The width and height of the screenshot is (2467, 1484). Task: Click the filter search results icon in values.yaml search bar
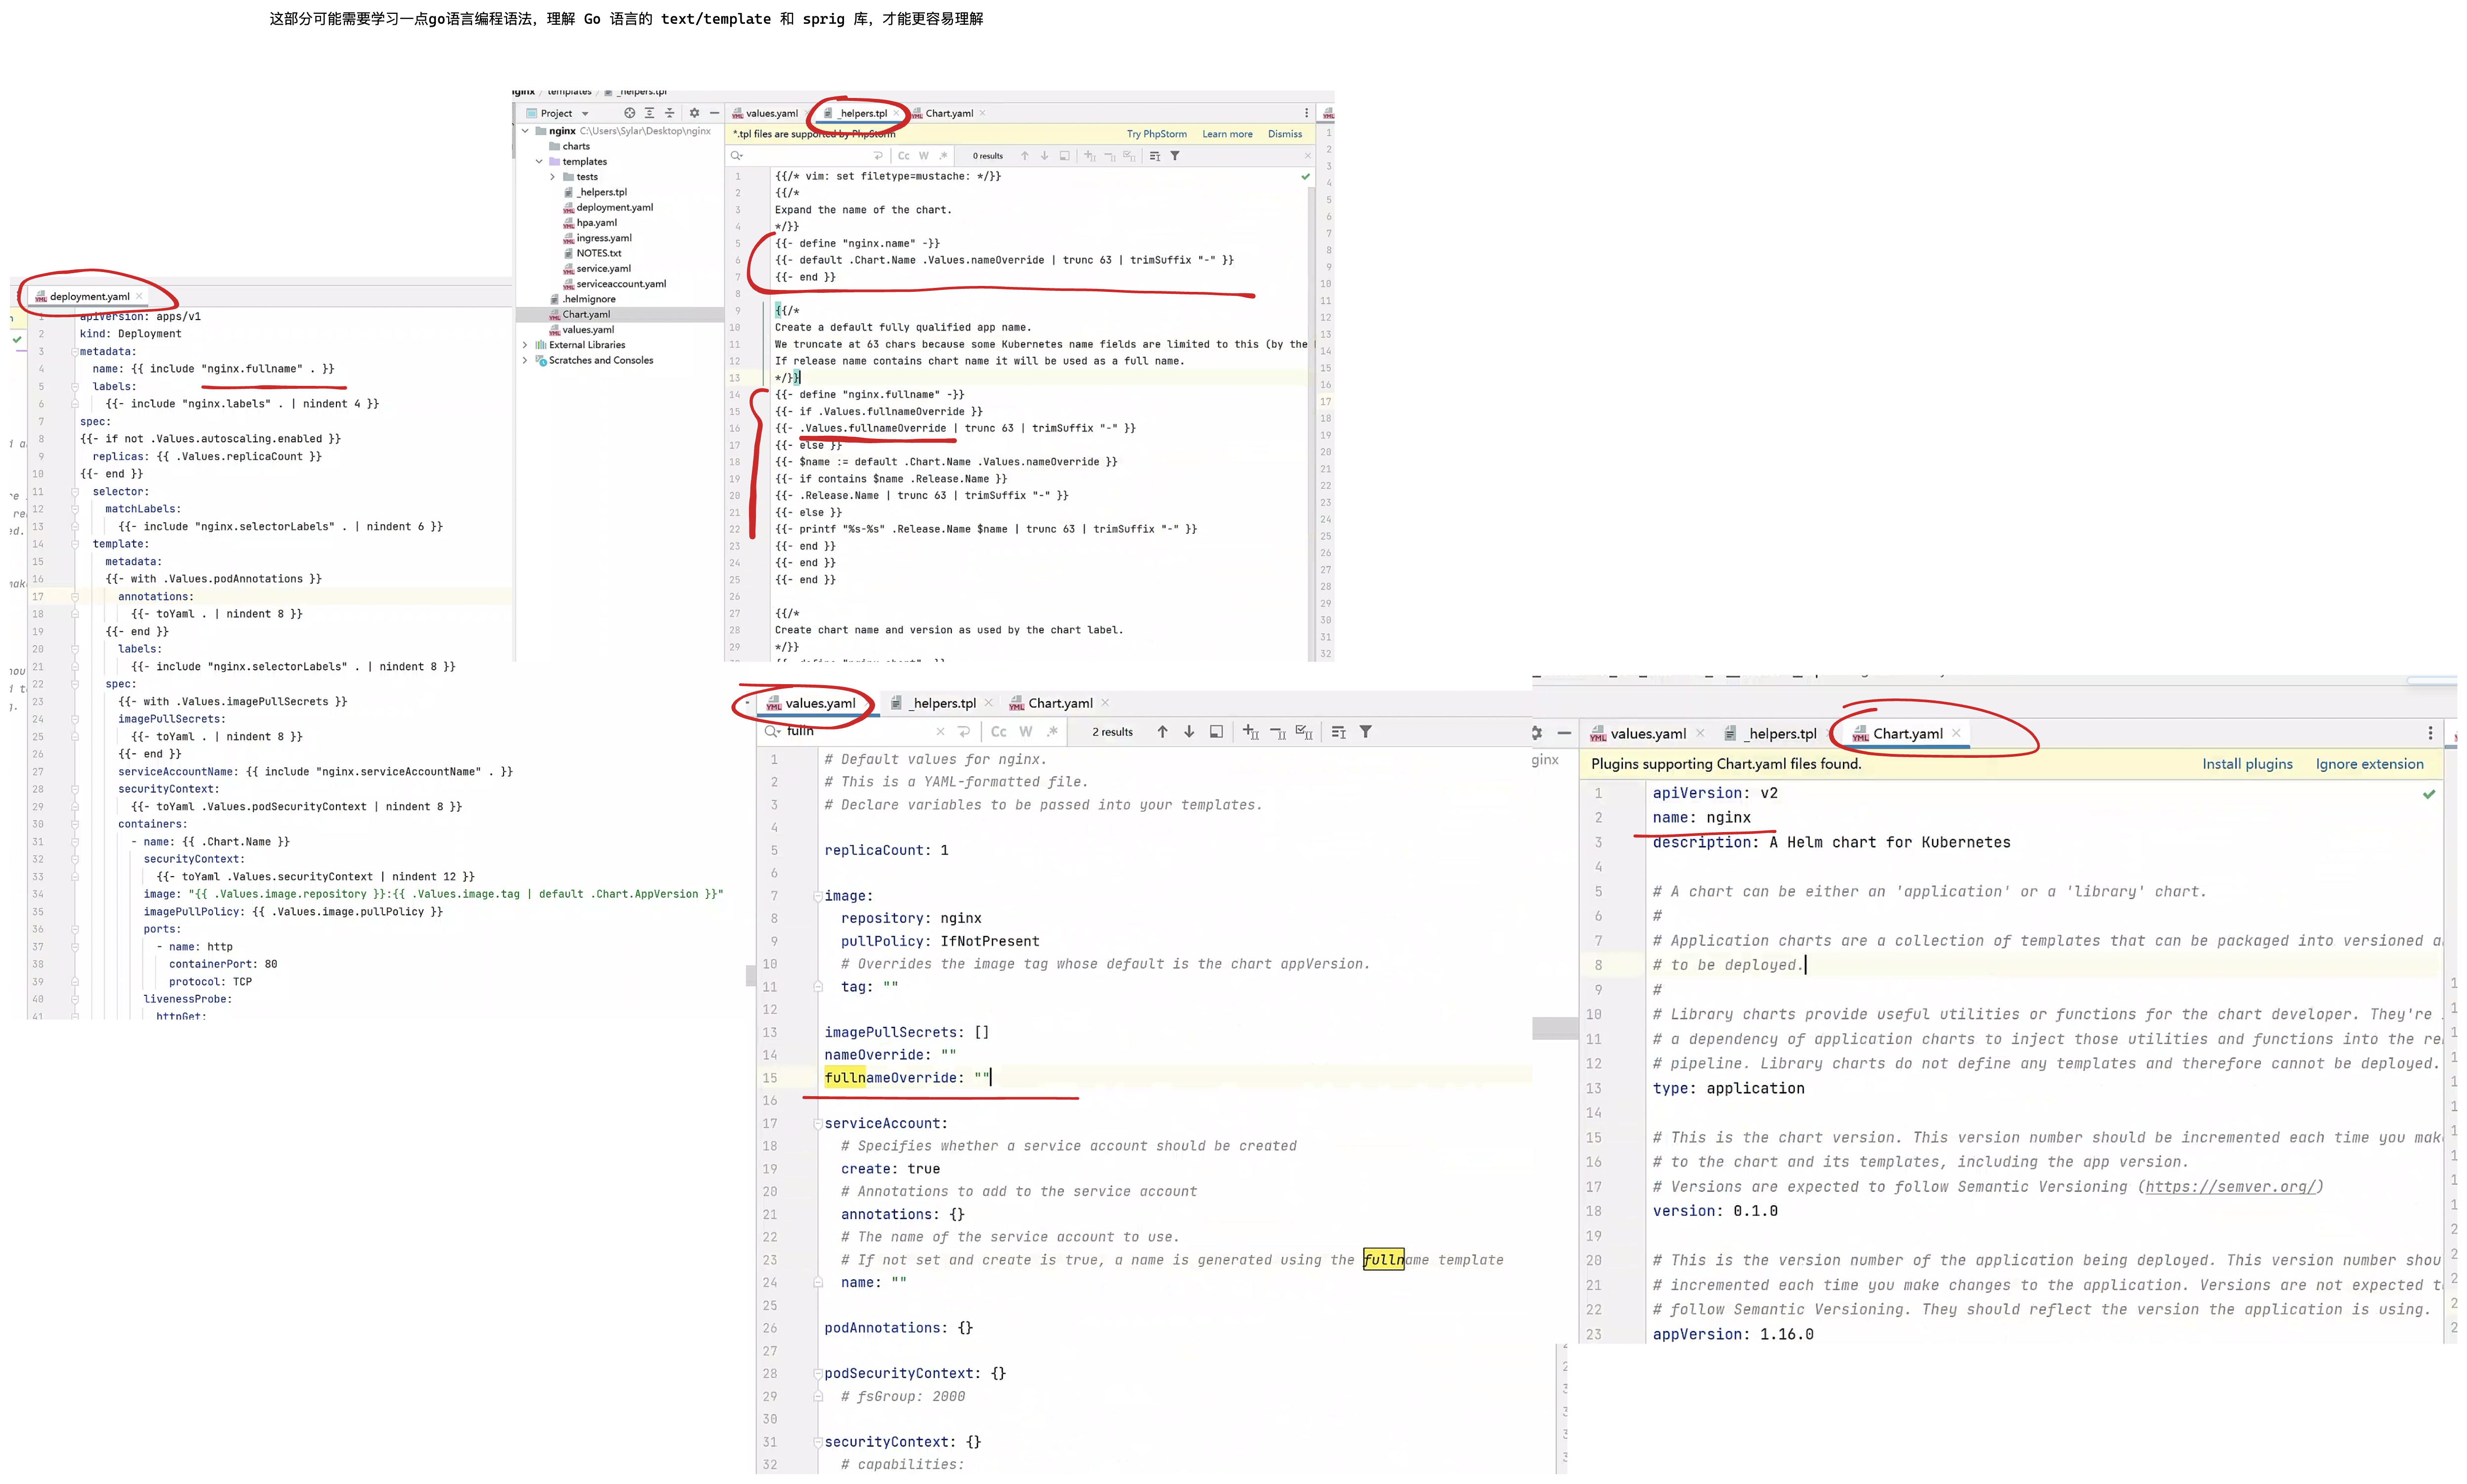[1365, 732]
